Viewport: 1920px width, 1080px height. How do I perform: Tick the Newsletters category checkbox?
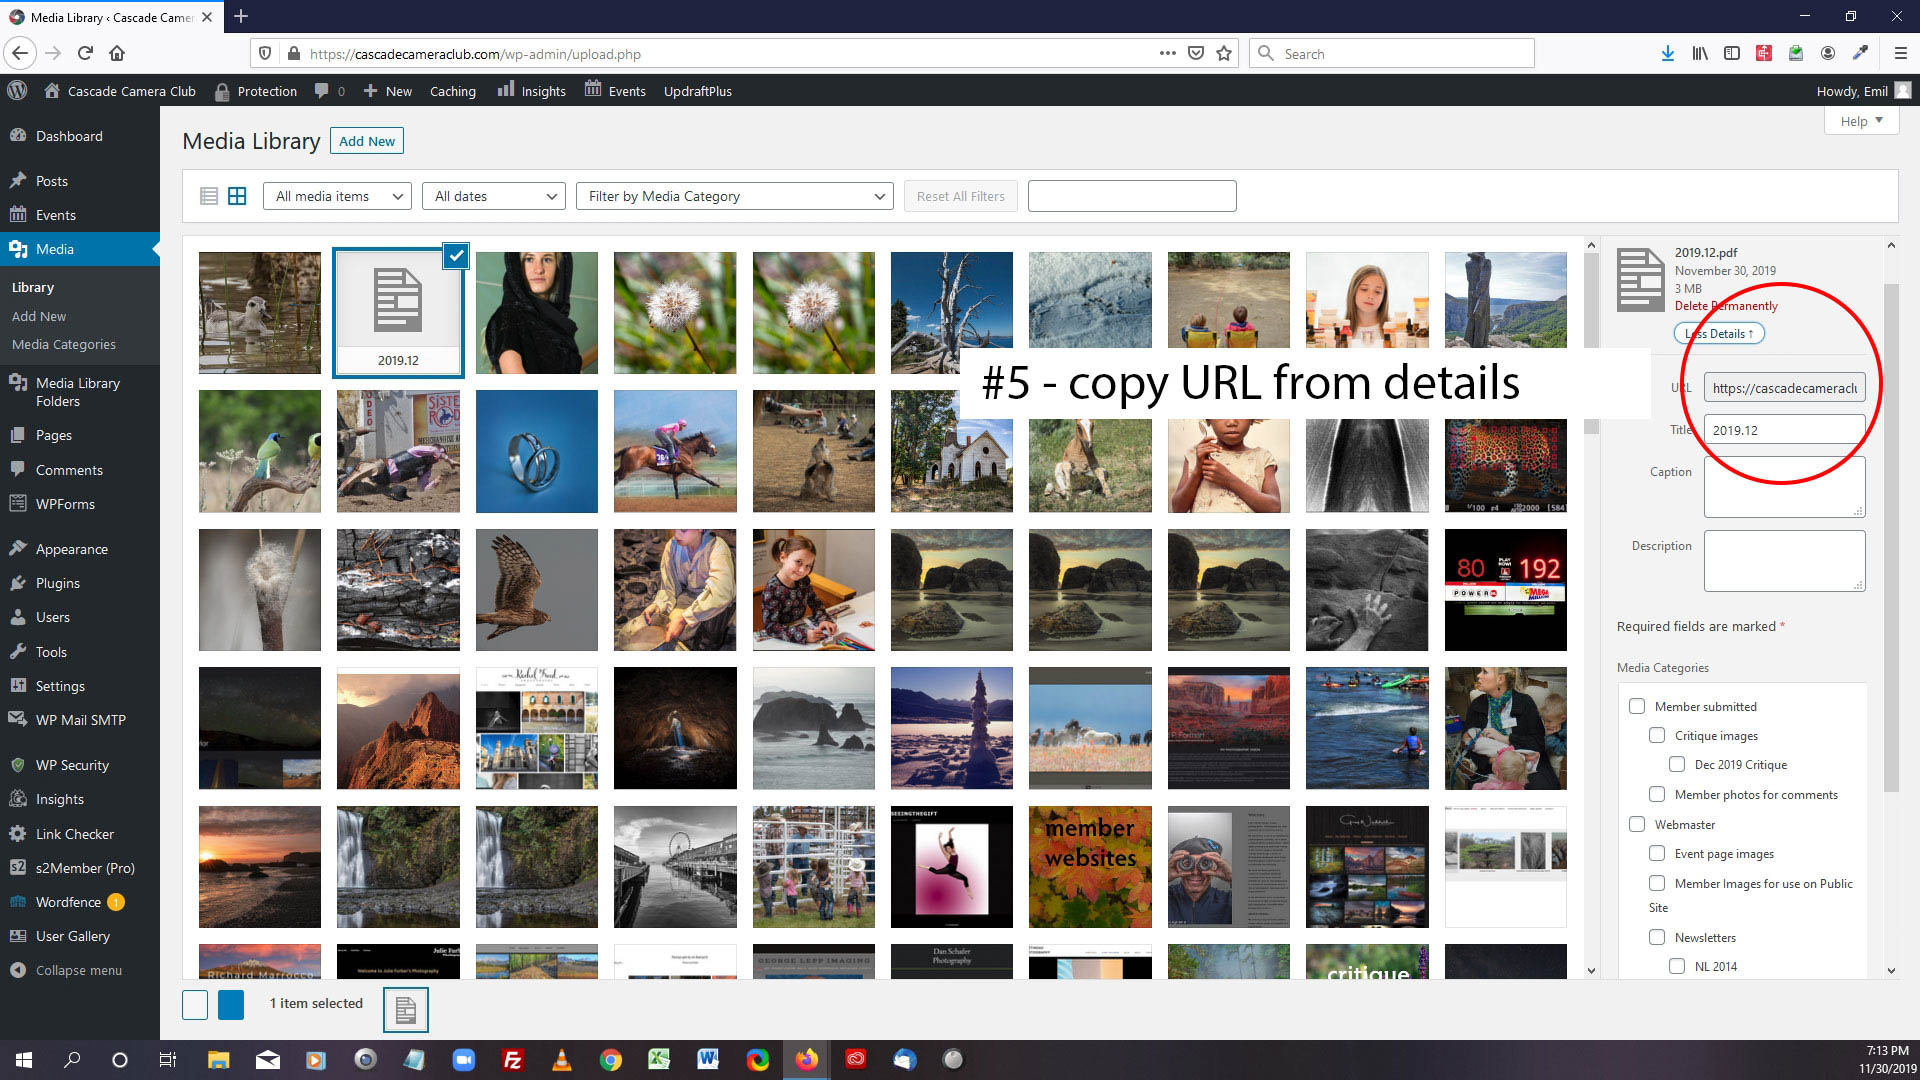pos(1657,938)
